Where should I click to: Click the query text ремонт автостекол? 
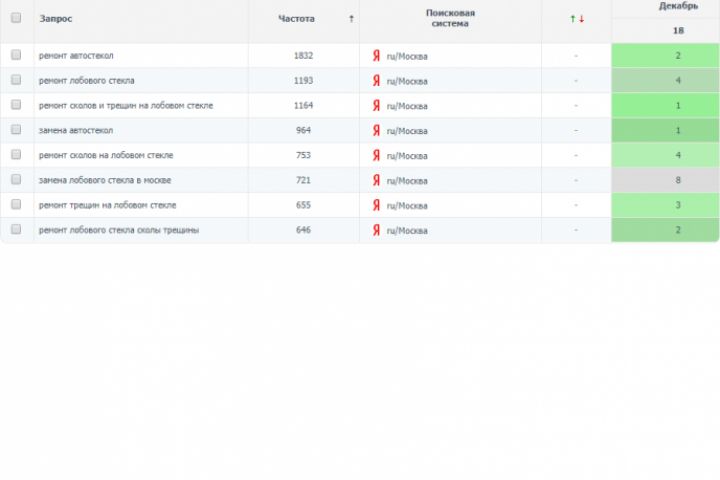coord(76,56)
